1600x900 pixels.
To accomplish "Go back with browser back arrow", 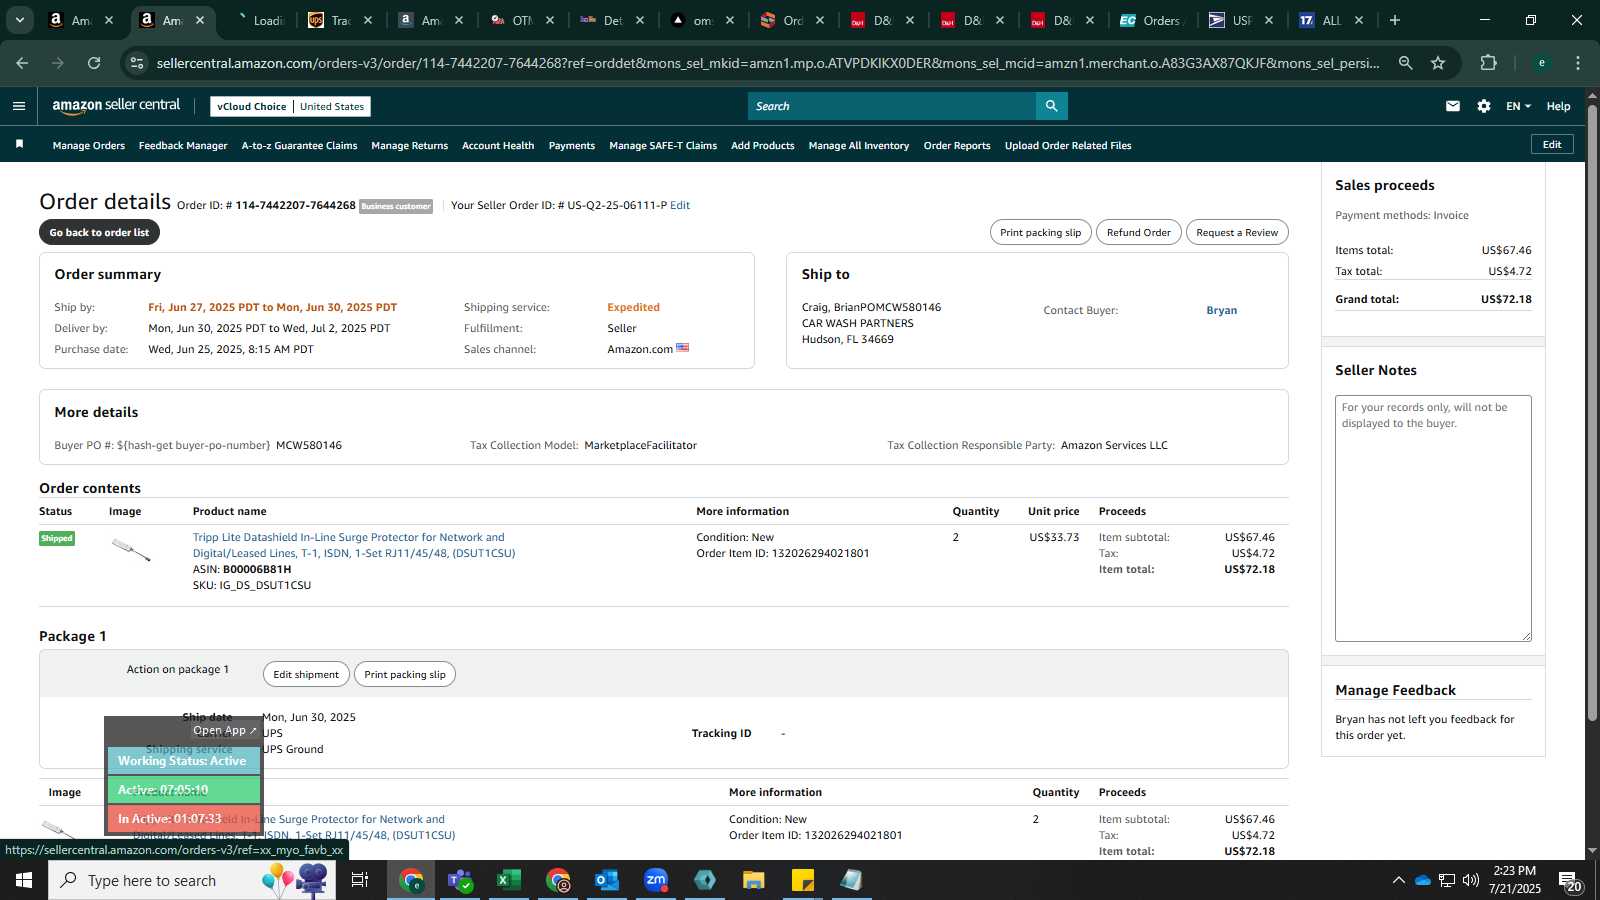I will tap(22, 63).
